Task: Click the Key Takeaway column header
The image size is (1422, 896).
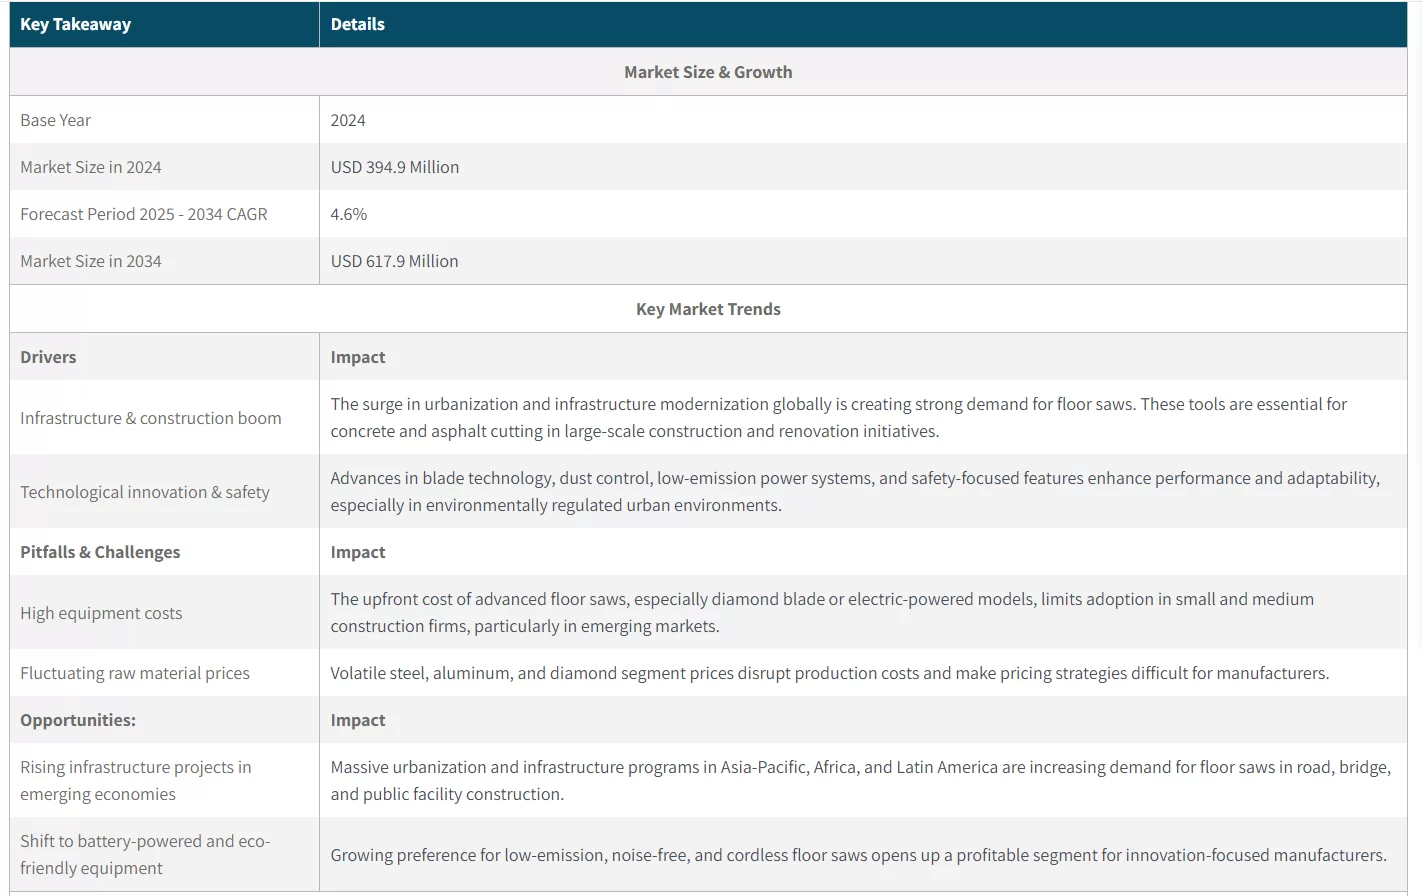Action: tap(76, 24)
